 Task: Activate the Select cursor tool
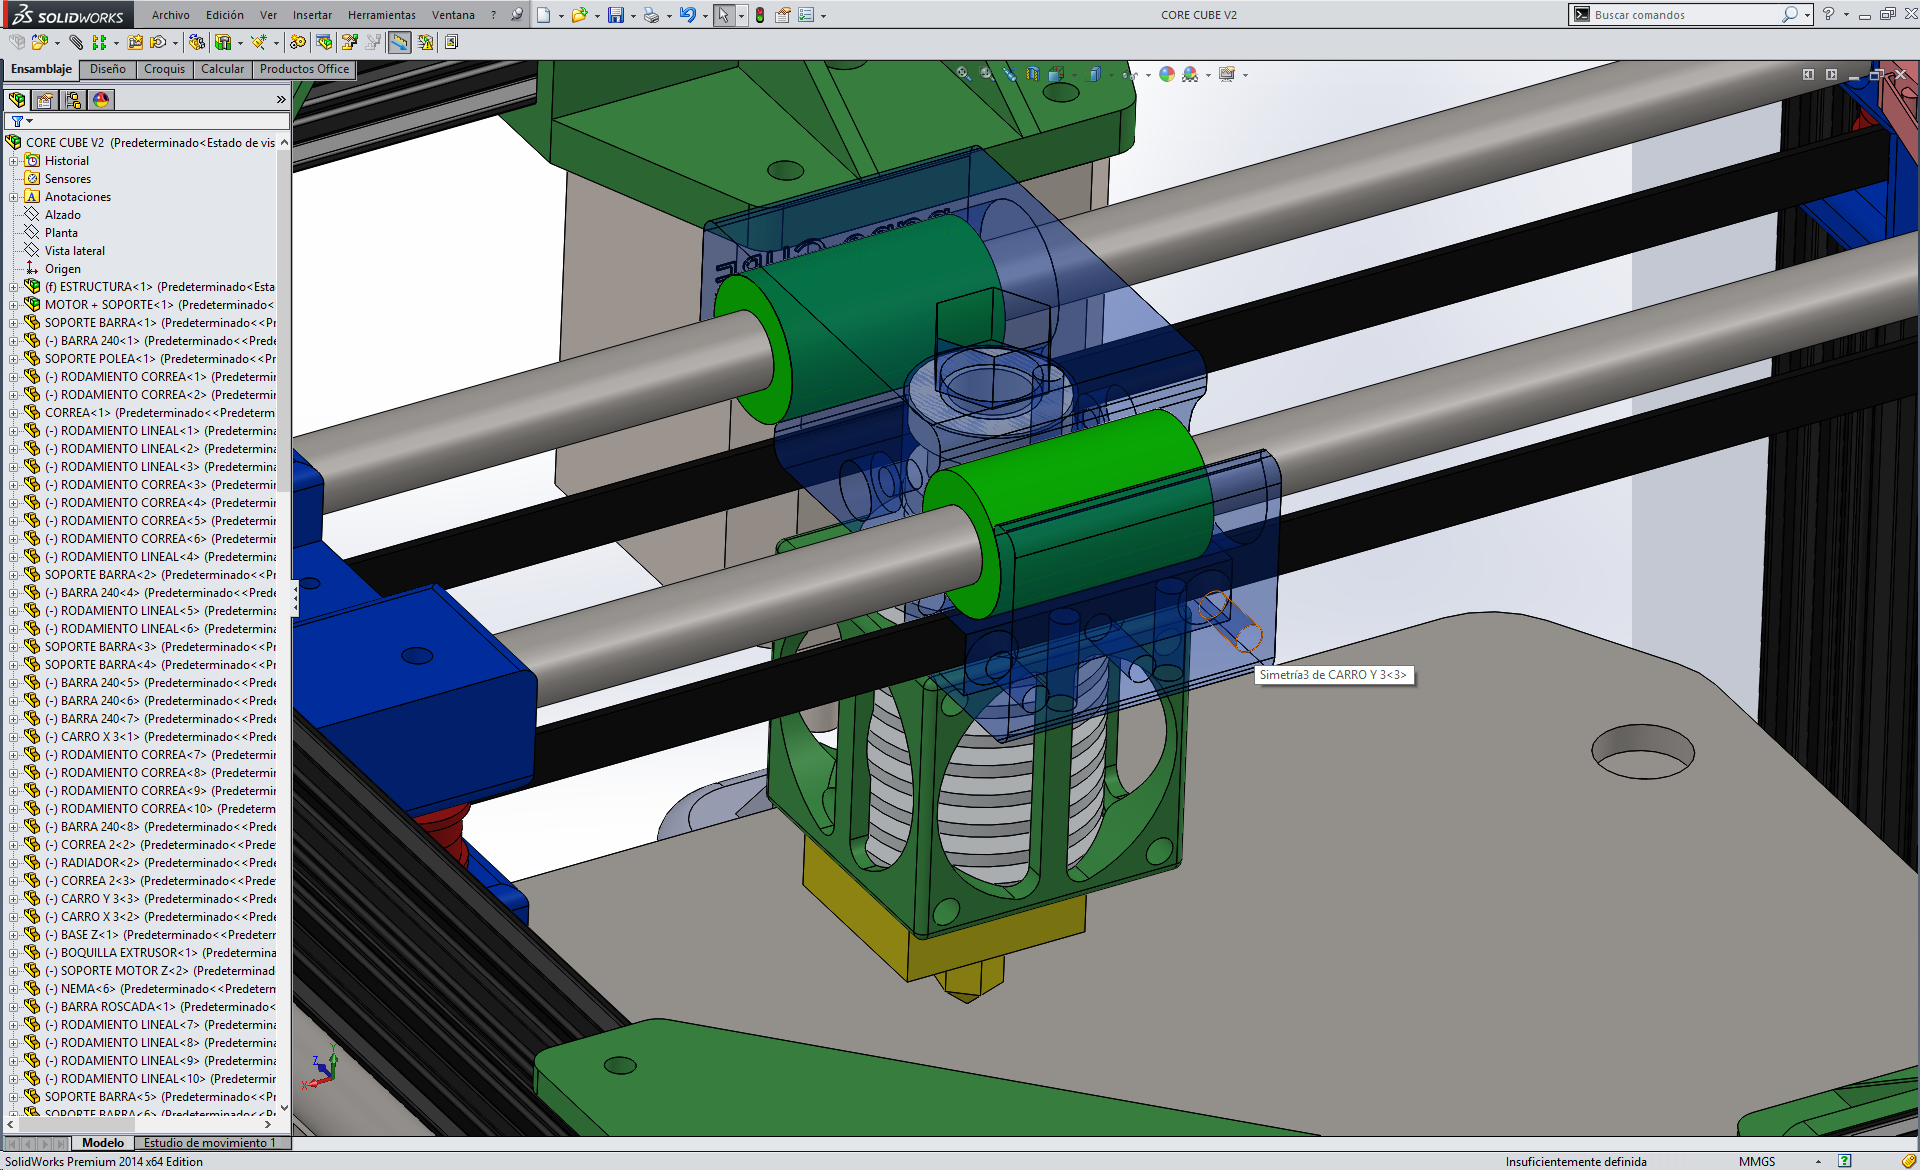click(723, 15)
